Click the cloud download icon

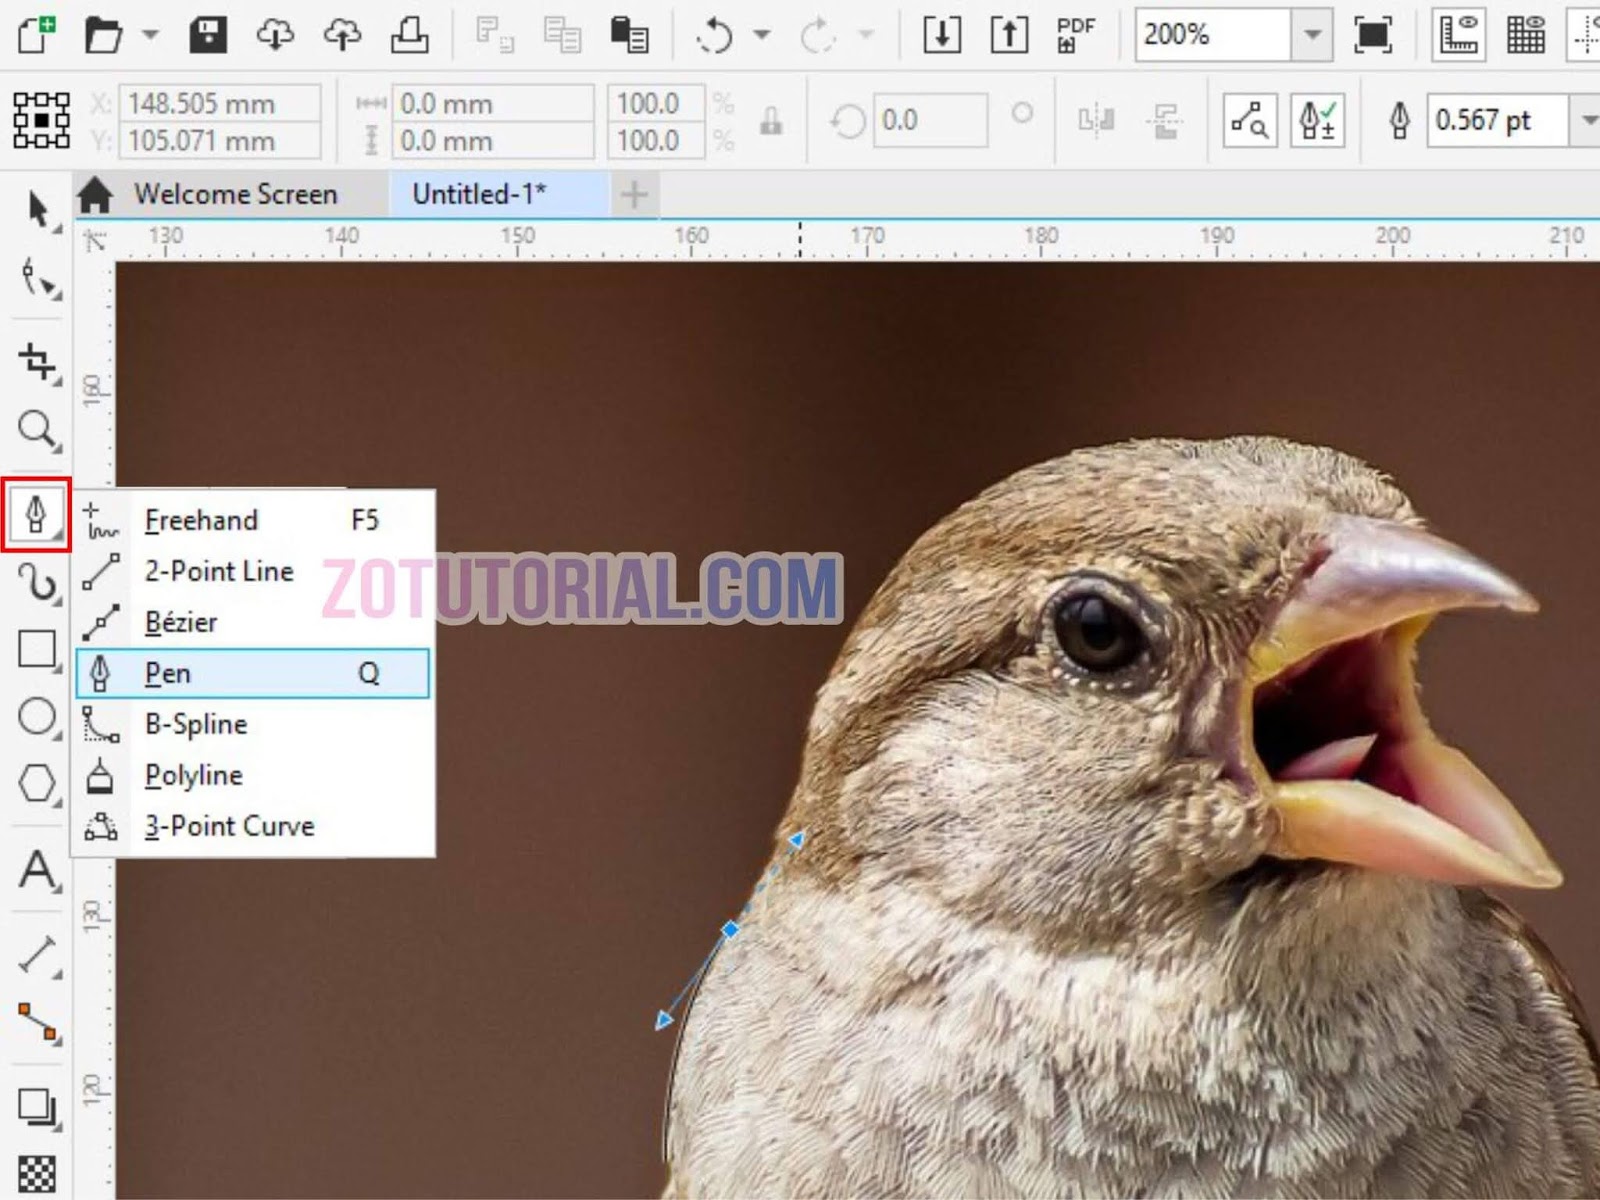click(275, 36)
